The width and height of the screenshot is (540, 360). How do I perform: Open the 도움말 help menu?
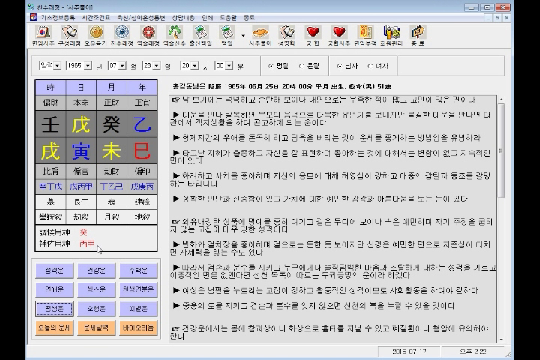tap(228, 17)
